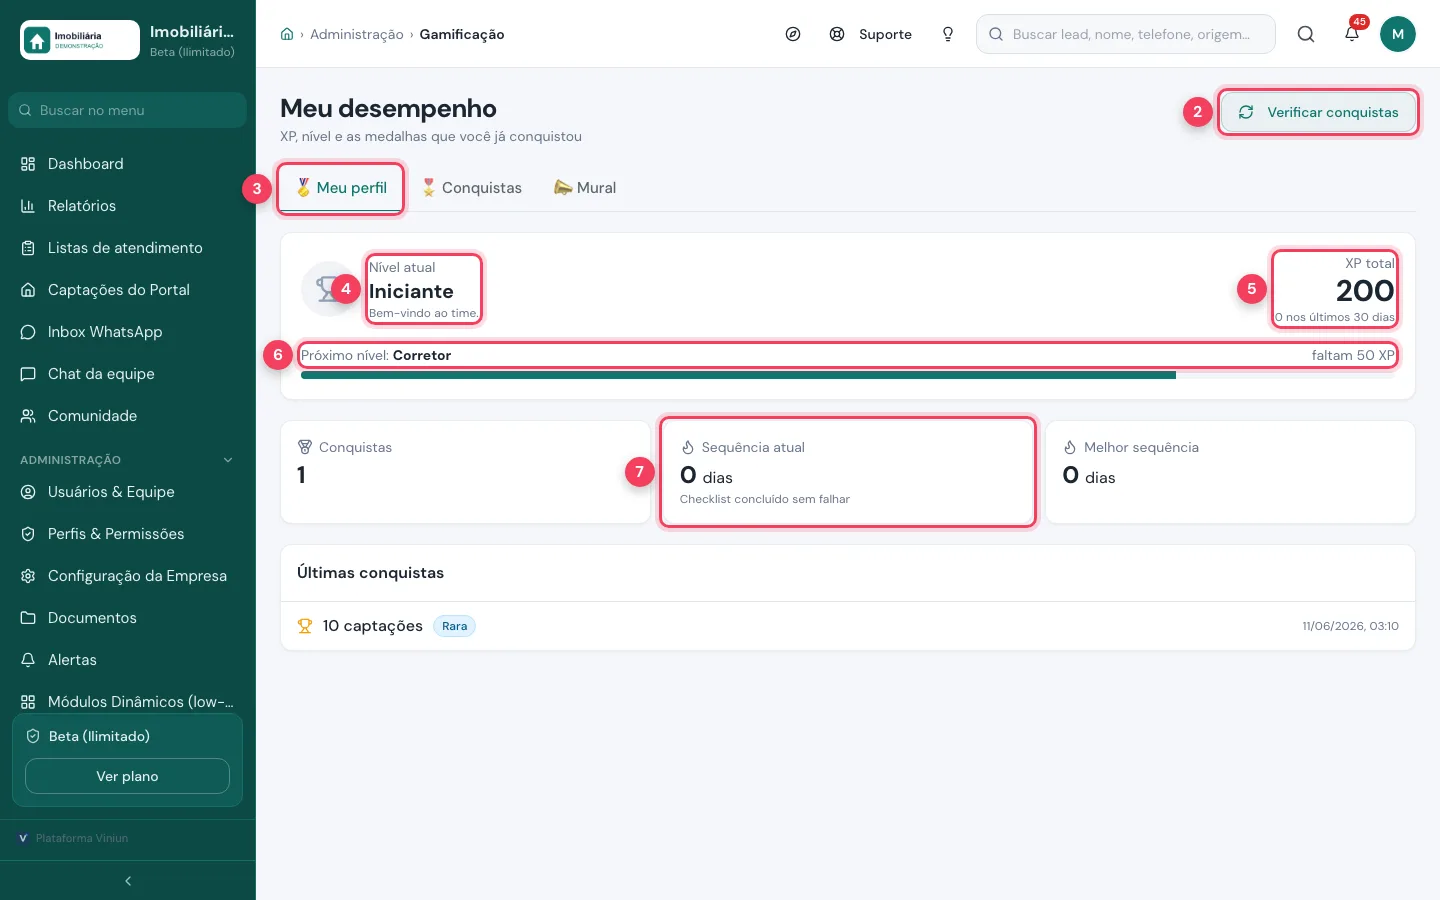The height and width of the screenshot is (900, 1440).
Task: Click the Comunidade people icon
Action: (28, 416)
